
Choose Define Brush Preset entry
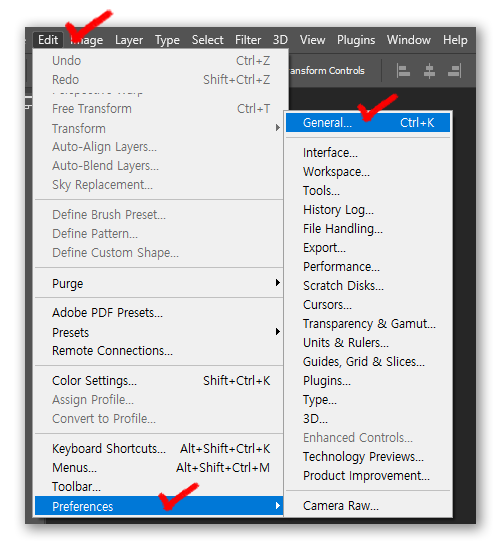click(159, 214)
